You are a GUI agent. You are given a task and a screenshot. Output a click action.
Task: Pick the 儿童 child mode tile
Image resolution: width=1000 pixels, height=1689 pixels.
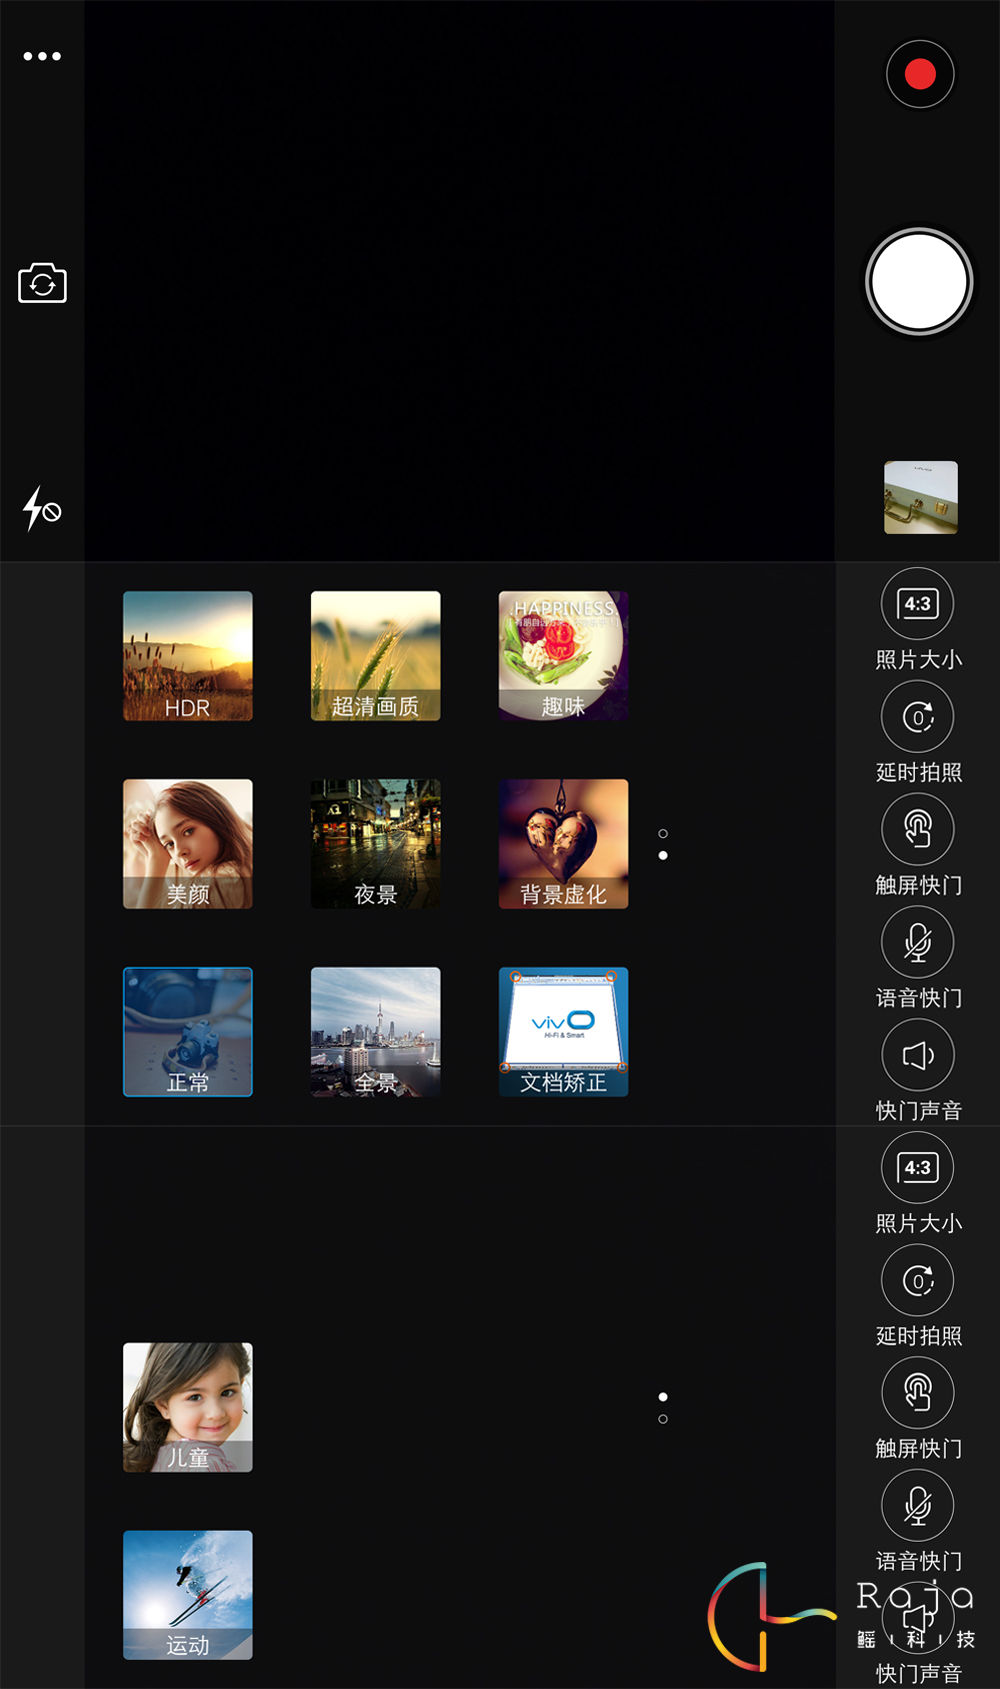[x=188, y=1407]
